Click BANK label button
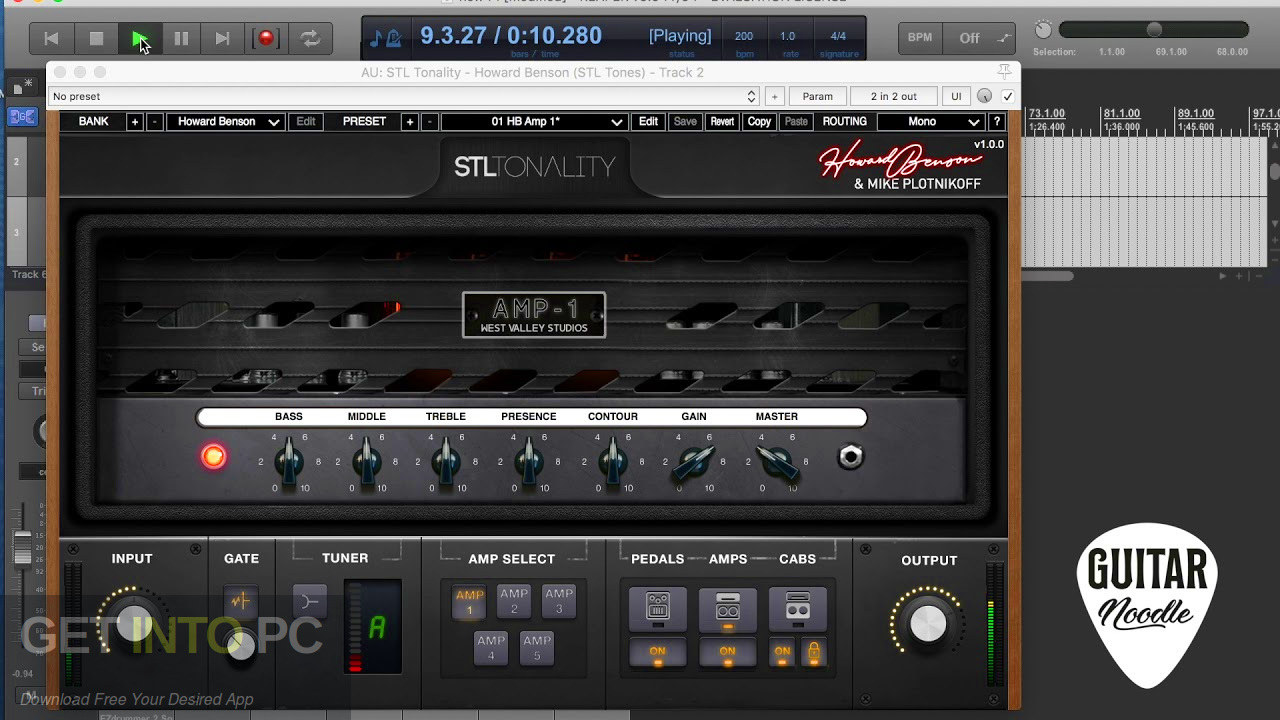The height and width of the screenshot is (720, 1280). [x=93, y=122]
